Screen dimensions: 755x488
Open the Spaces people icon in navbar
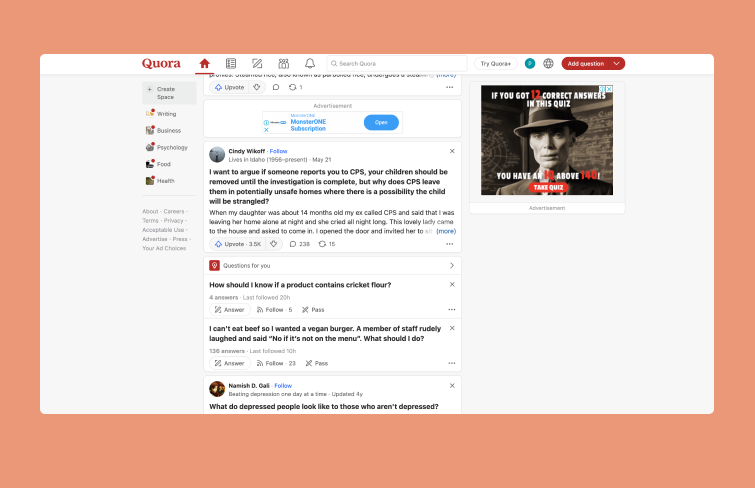pos(284,64)
